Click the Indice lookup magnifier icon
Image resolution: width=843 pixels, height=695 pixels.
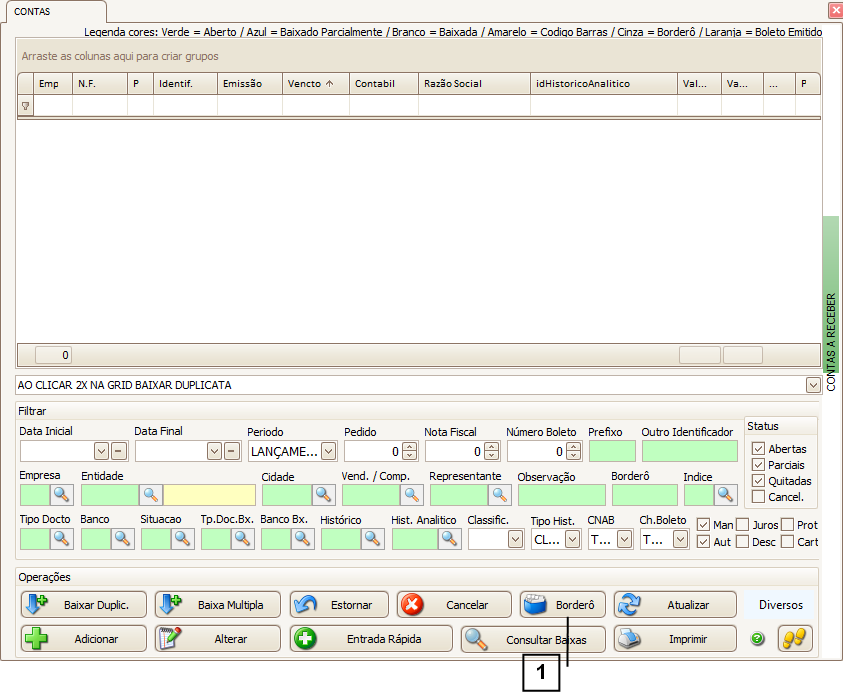tap(725, 494)
